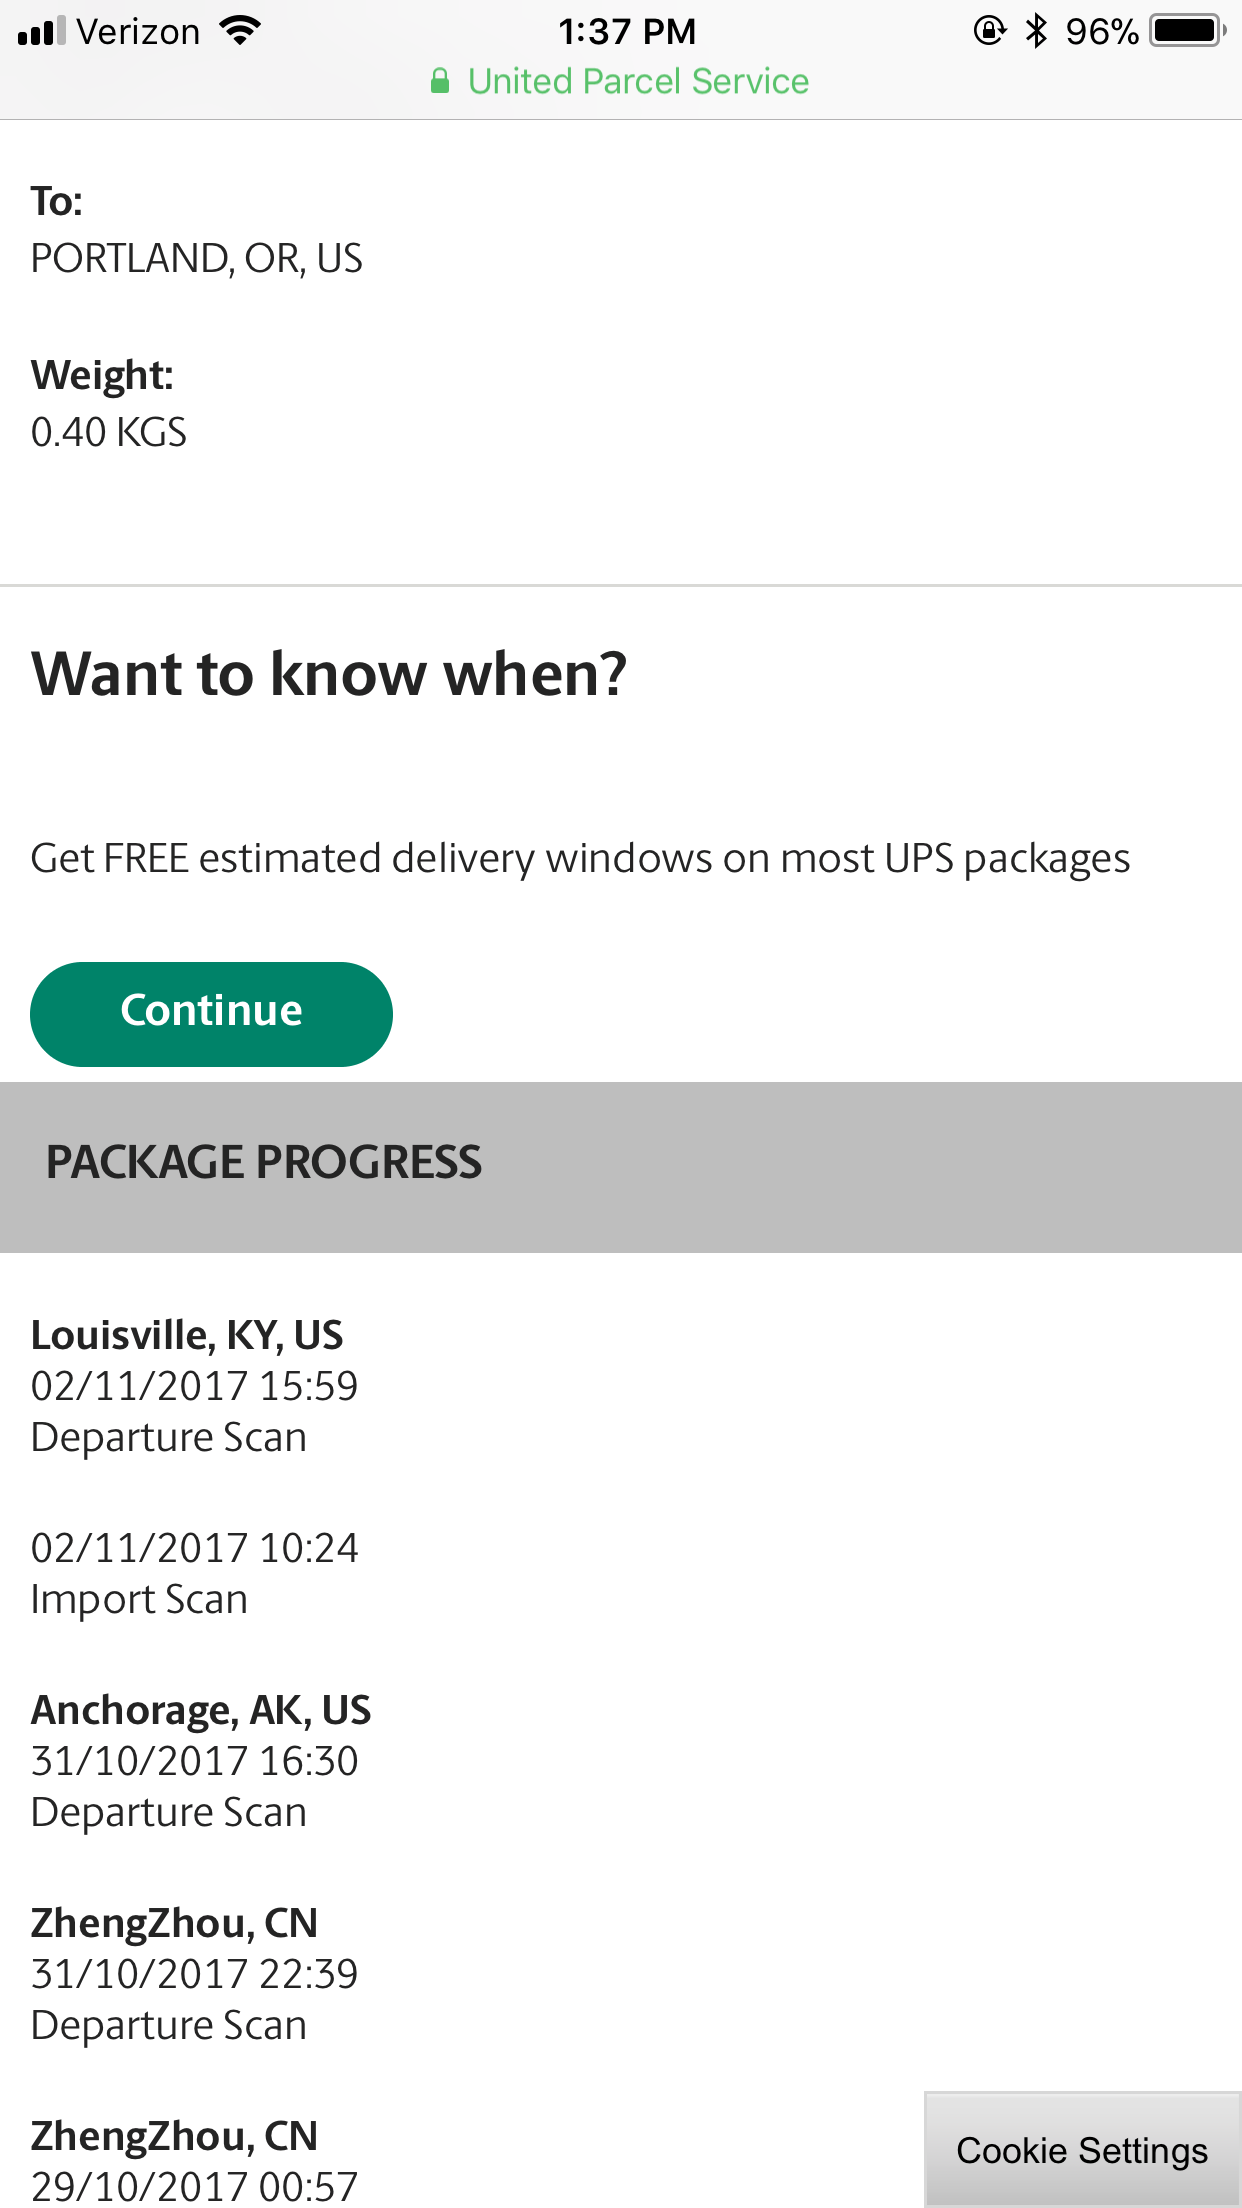The height and width of the screenshot is (2208, 1242).
Task: Tap the 0.40 KGS weight value
Action: [x=109, y=432]
